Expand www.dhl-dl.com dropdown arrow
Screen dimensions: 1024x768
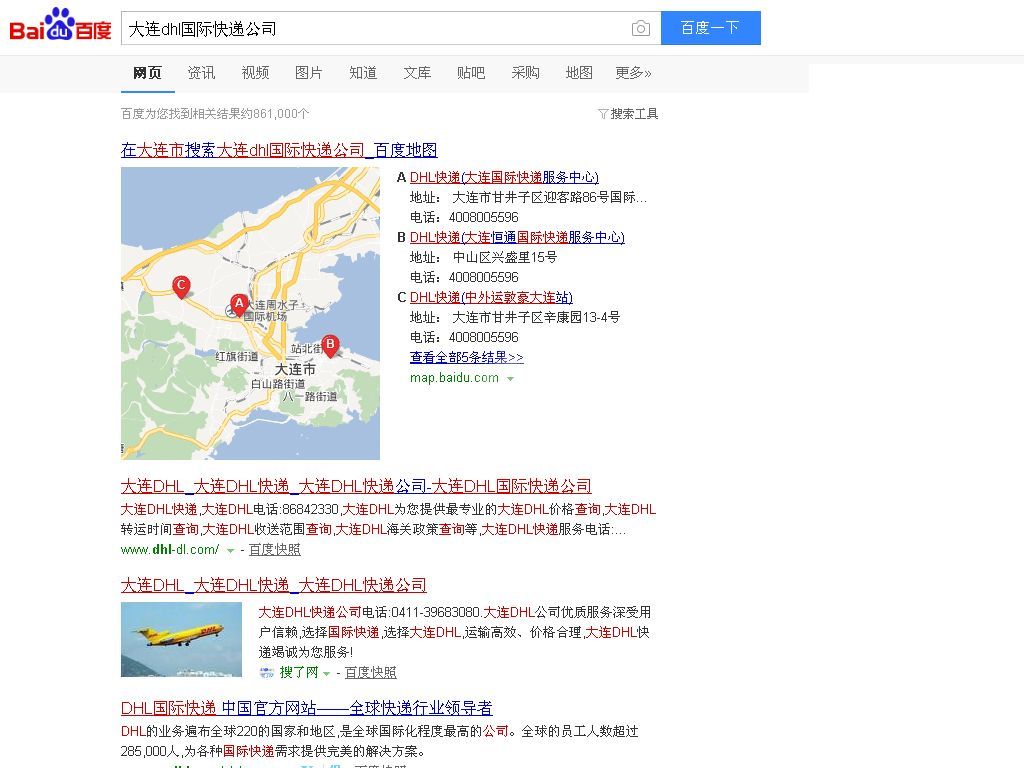[x=230, y=551]
